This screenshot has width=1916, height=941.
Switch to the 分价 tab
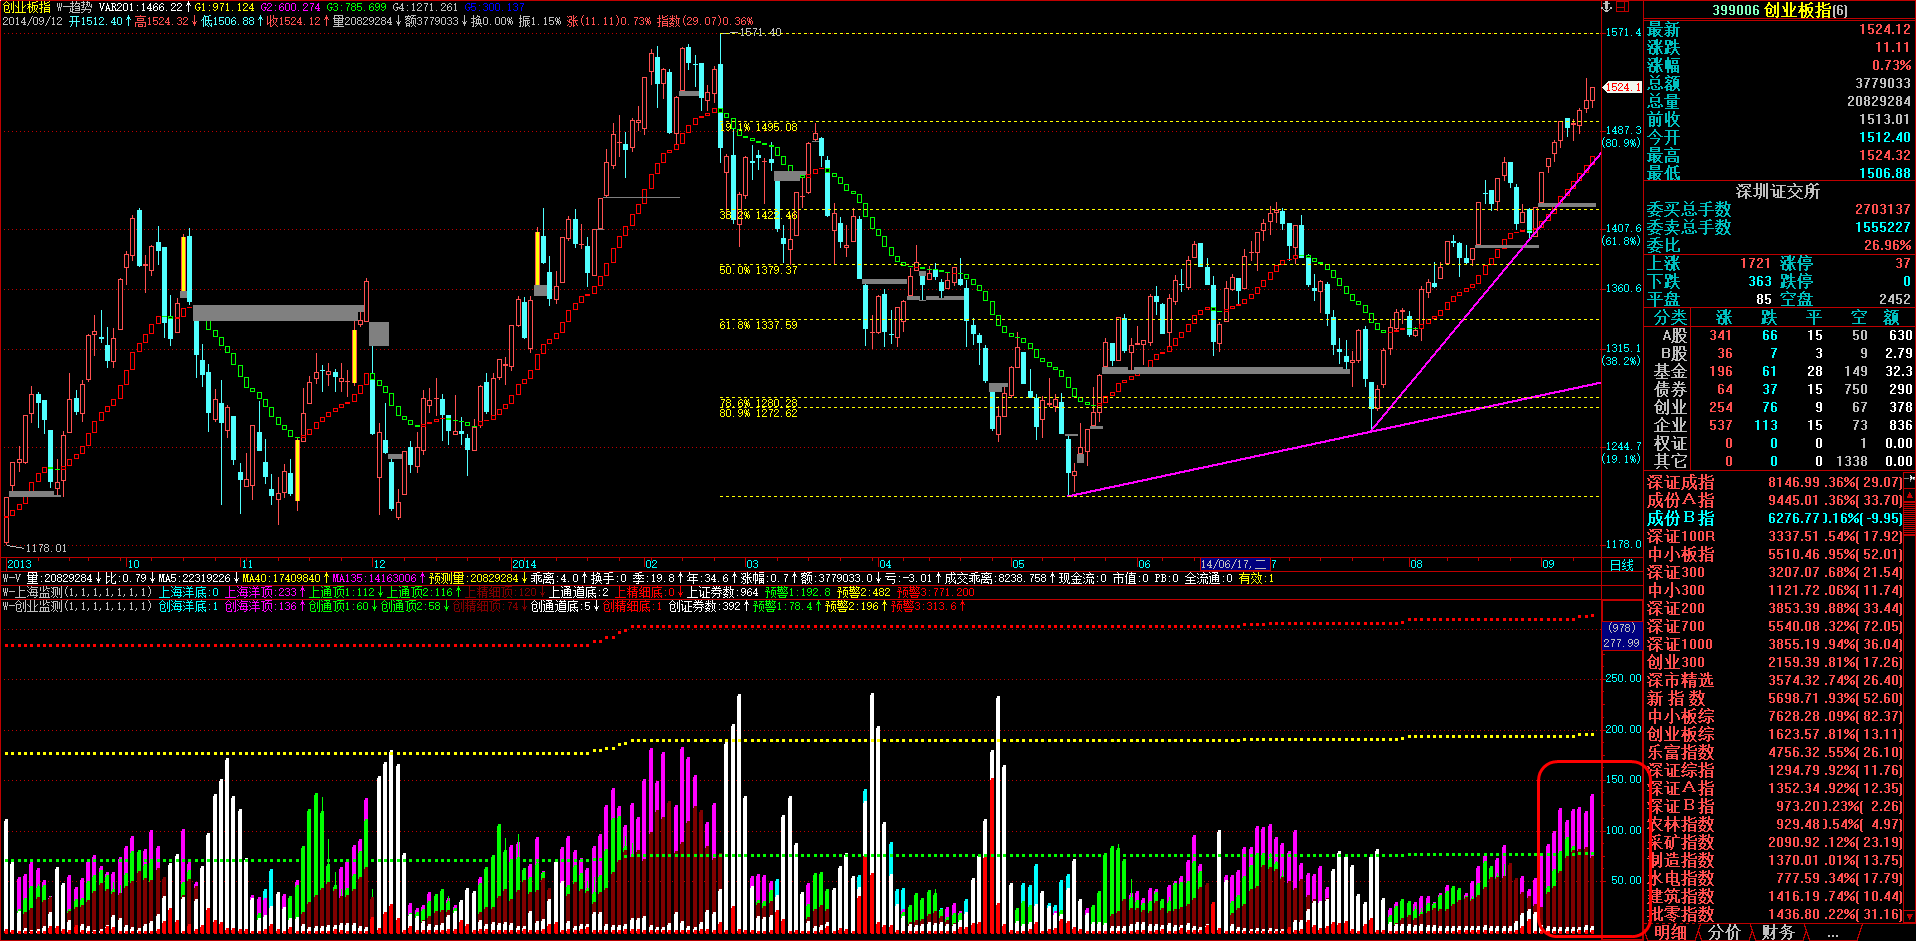coord(1724,932)
